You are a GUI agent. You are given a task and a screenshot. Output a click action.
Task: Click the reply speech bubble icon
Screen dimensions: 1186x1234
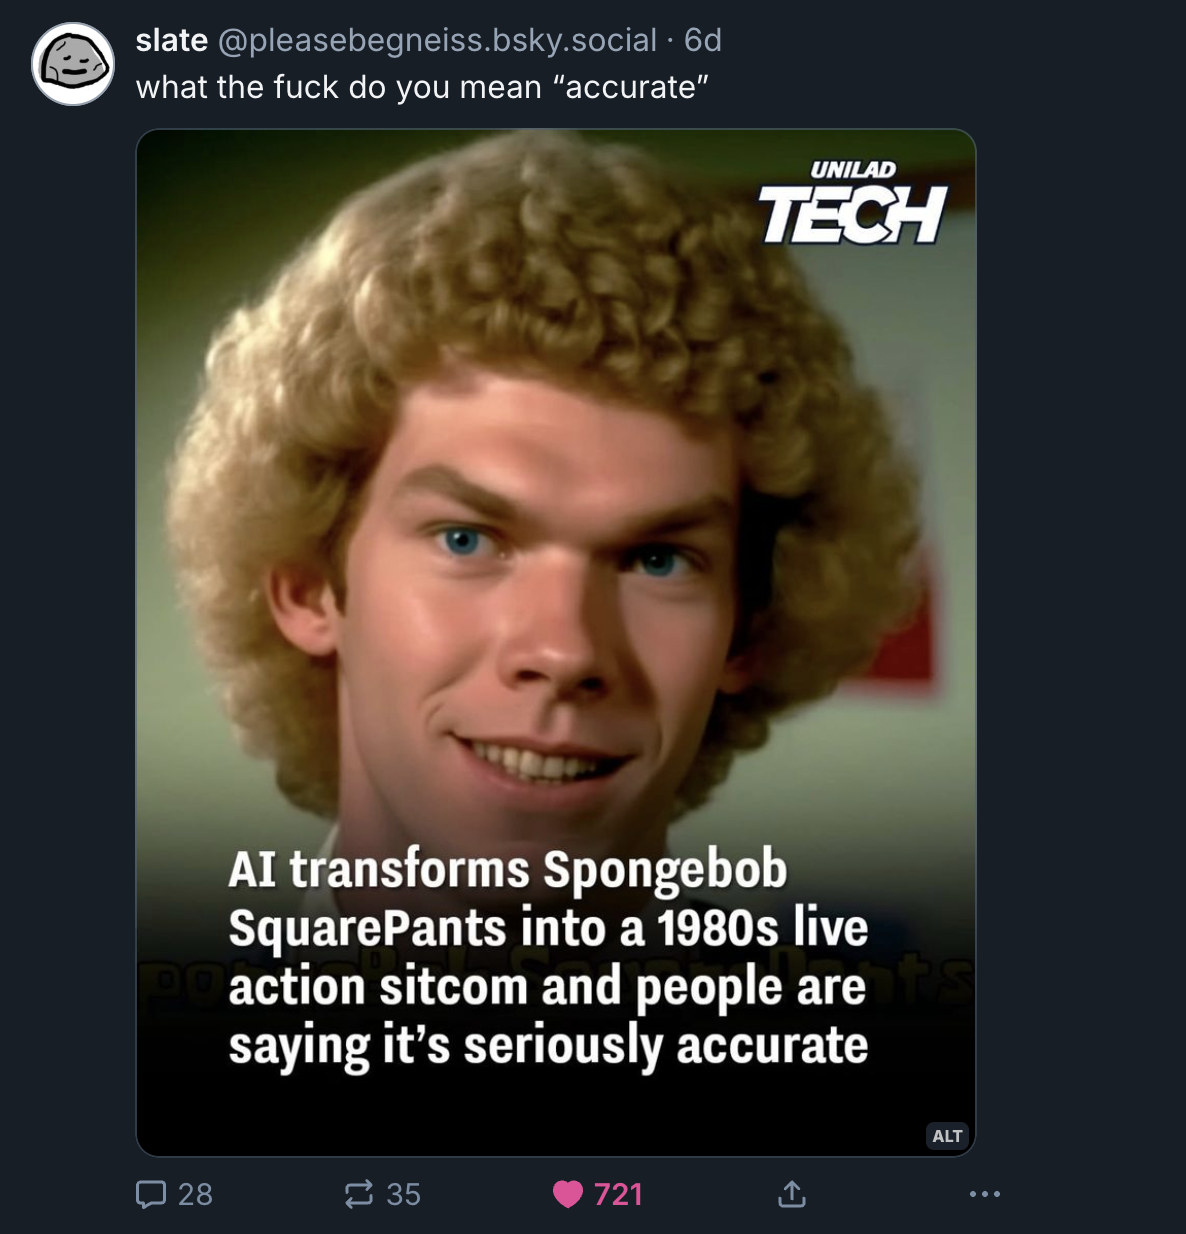coord(151,1194)
